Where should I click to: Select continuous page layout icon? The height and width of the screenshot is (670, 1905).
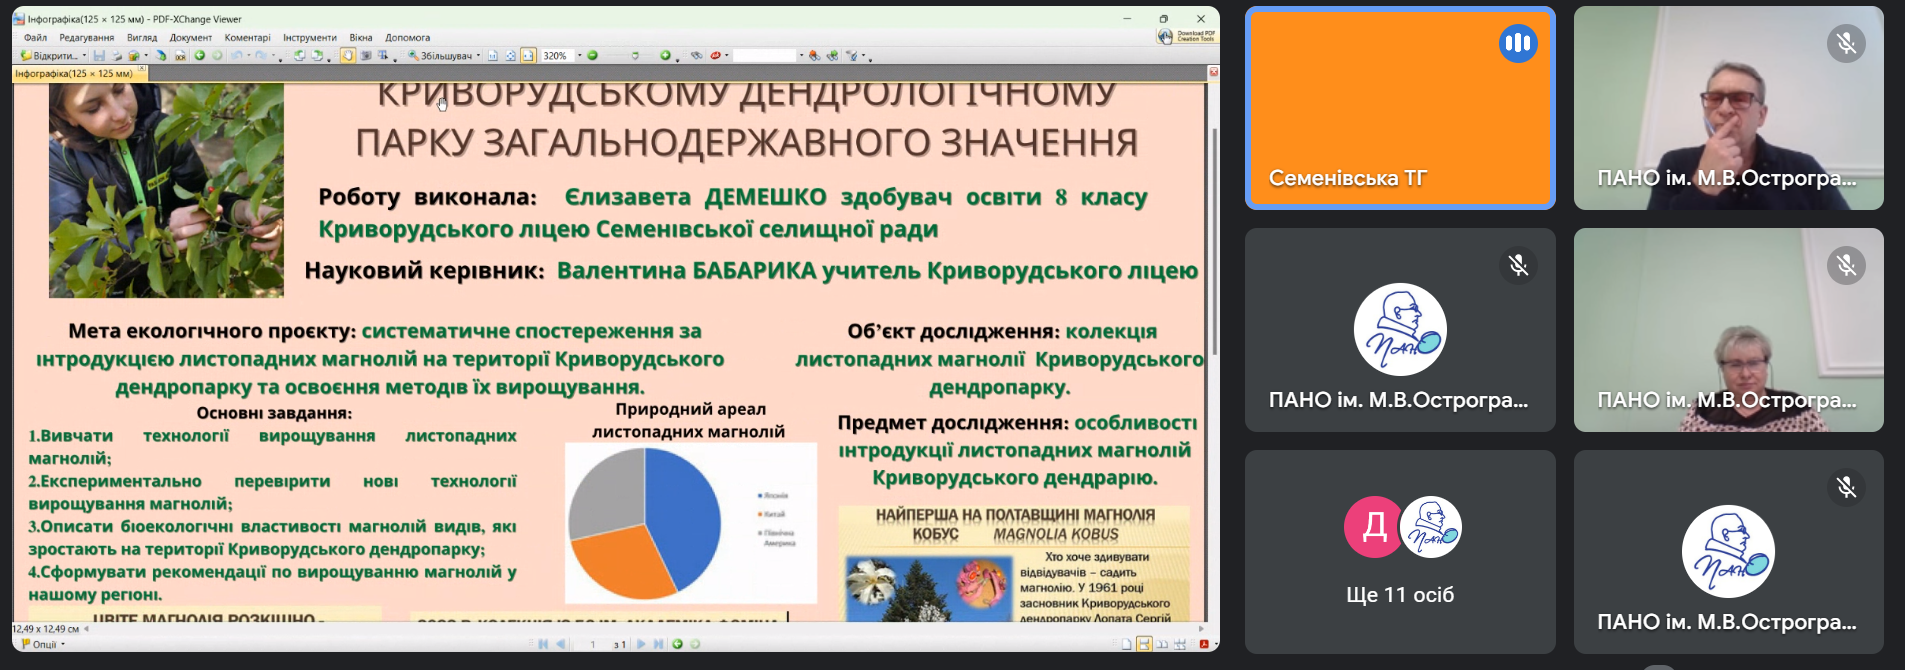point(1144,644)
